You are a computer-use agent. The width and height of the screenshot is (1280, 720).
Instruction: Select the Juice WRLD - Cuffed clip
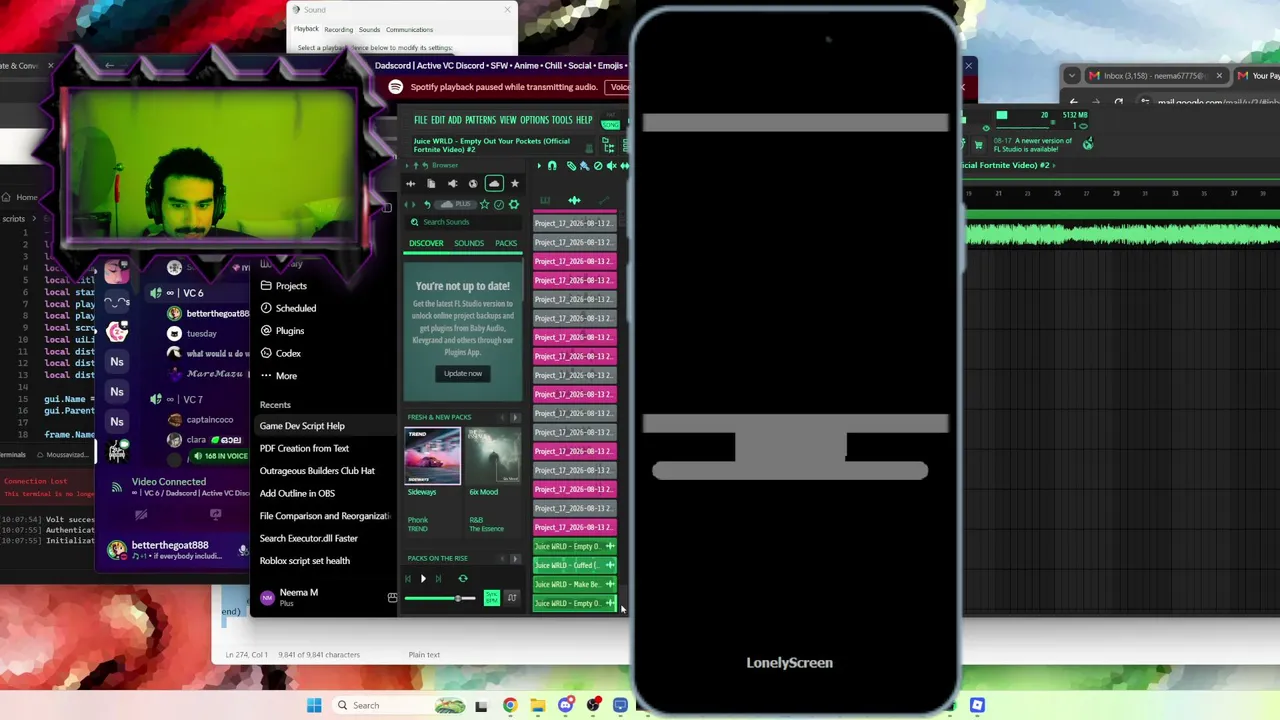pos(575,566)
